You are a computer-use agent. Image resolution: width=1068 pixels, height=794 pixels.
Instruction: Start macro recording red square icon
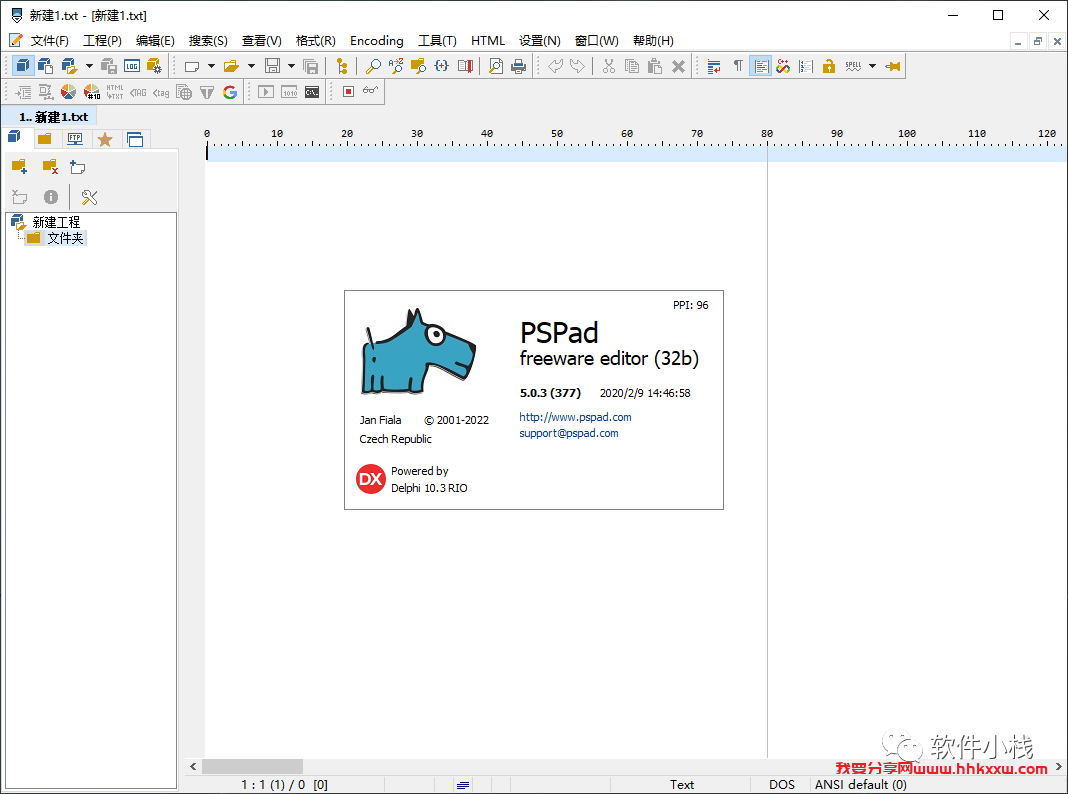[x=348, y=91]
